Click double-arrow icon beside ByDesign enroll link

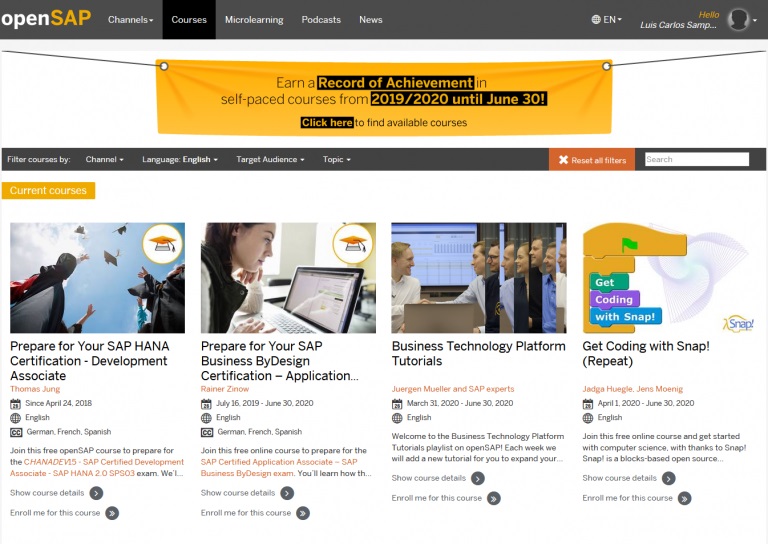click(303, 513)
